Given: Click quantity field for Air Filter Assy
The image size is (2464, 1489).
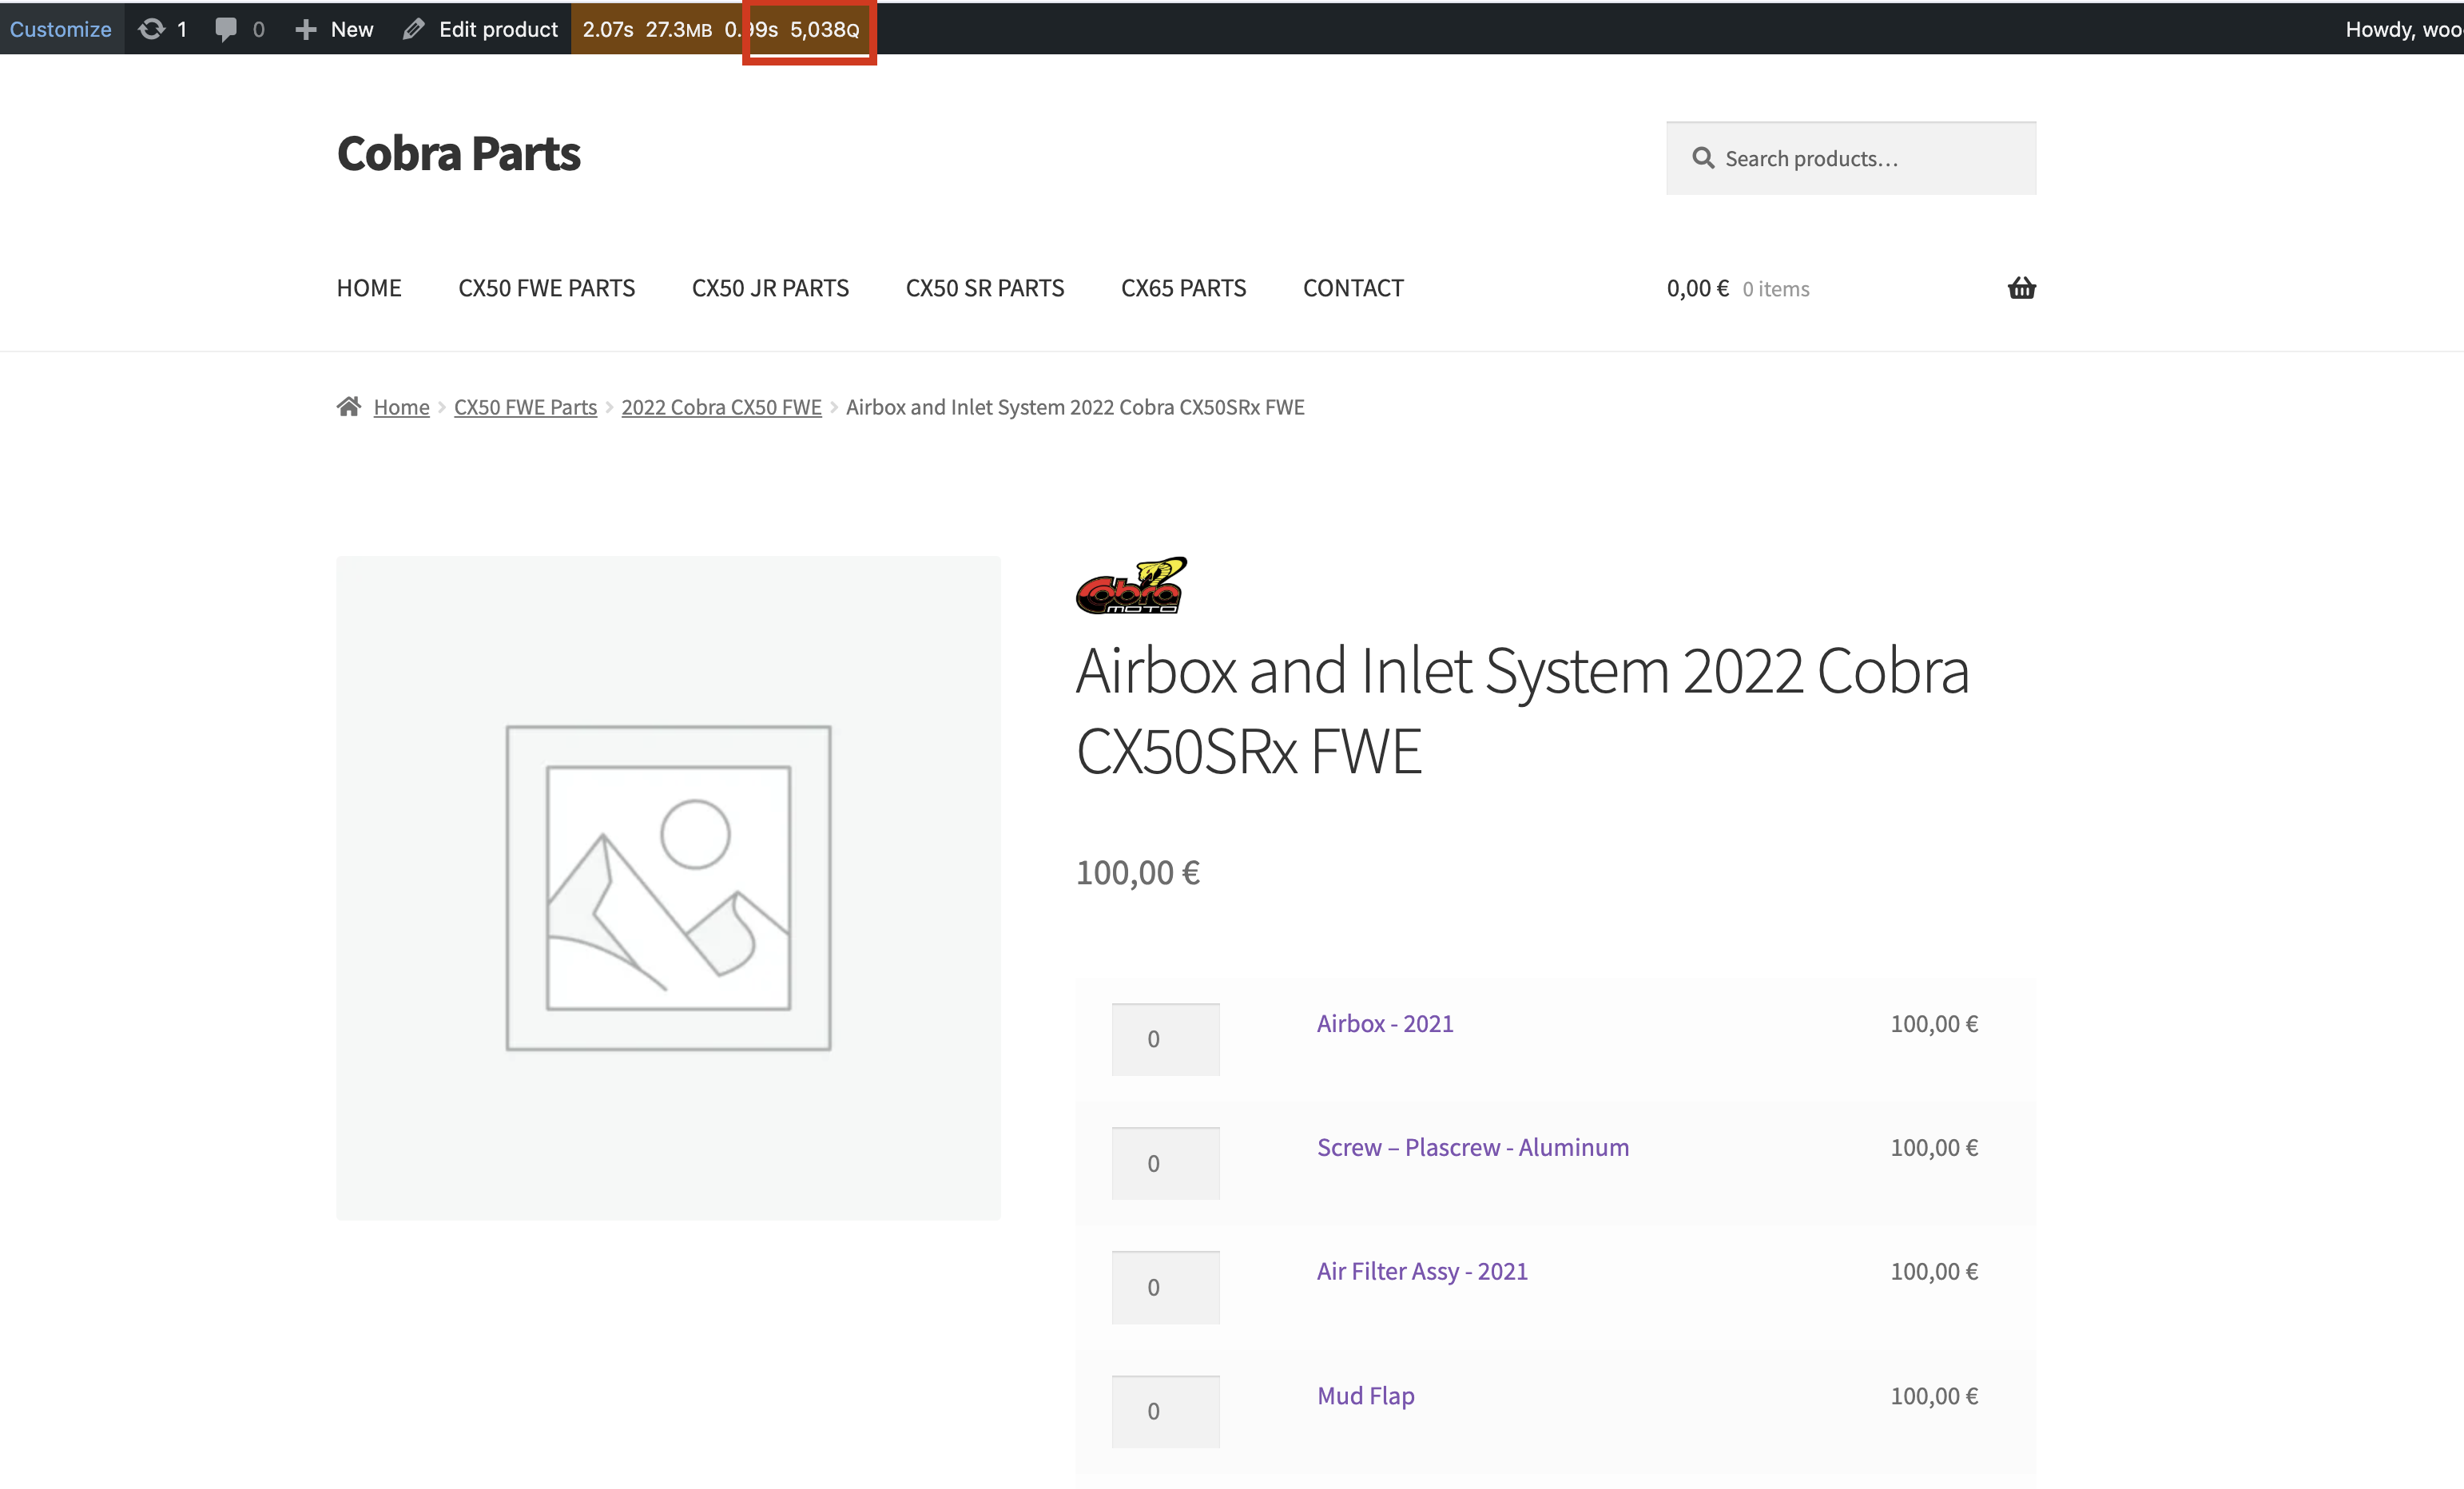Looking at the screenshot, I should click(x=1165, y=1287).
